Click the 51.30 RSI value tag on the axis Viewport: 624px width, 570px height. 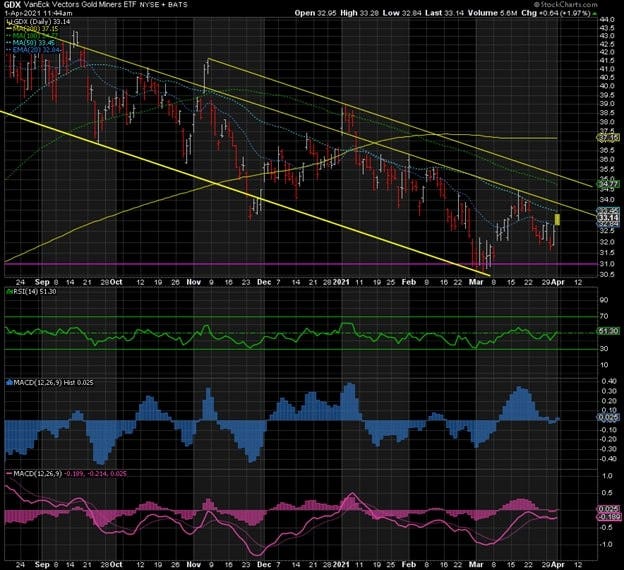point(608,331)
